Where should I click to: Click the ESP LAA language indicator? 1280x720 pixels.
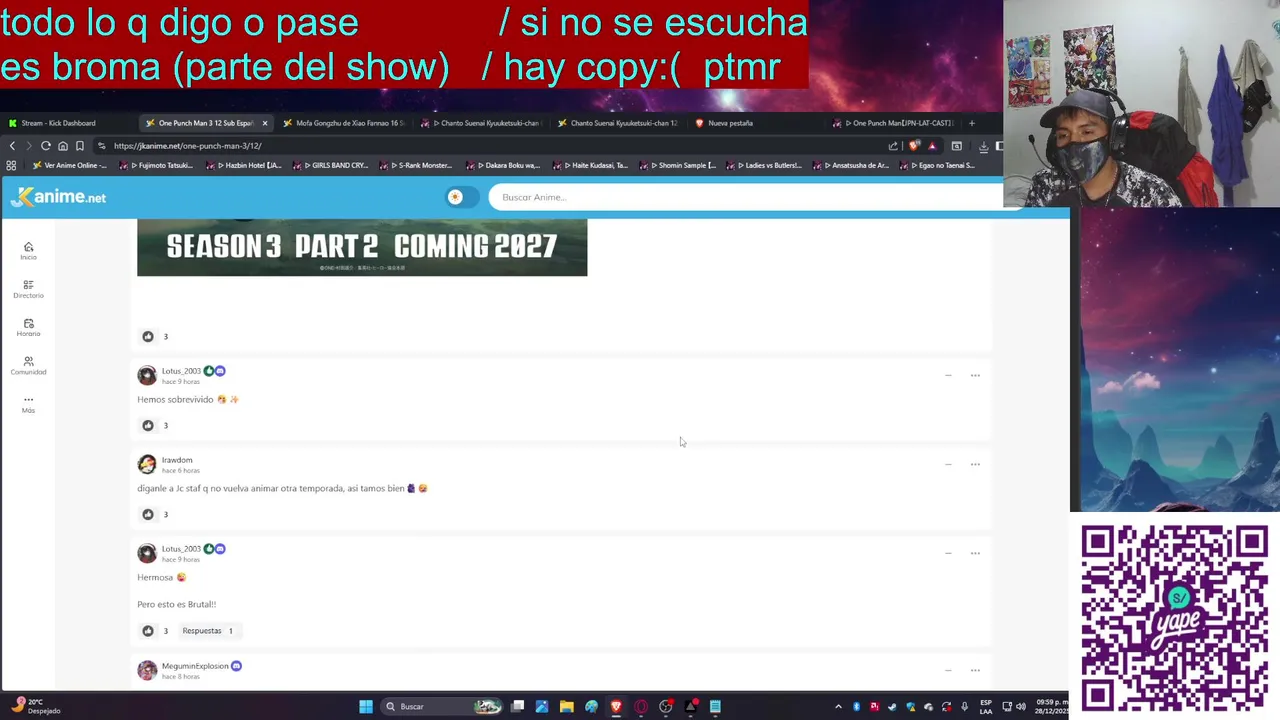(986, 707)
